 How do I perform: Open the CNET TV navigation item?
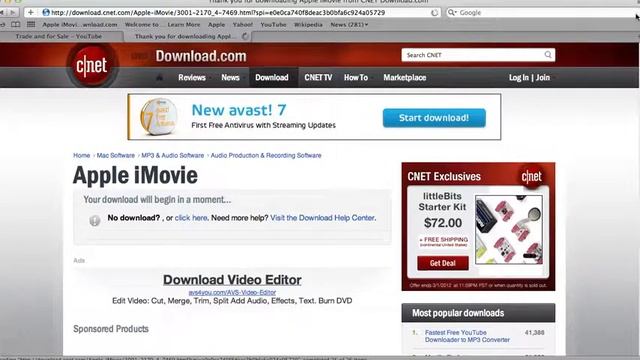tap(318, 77)
